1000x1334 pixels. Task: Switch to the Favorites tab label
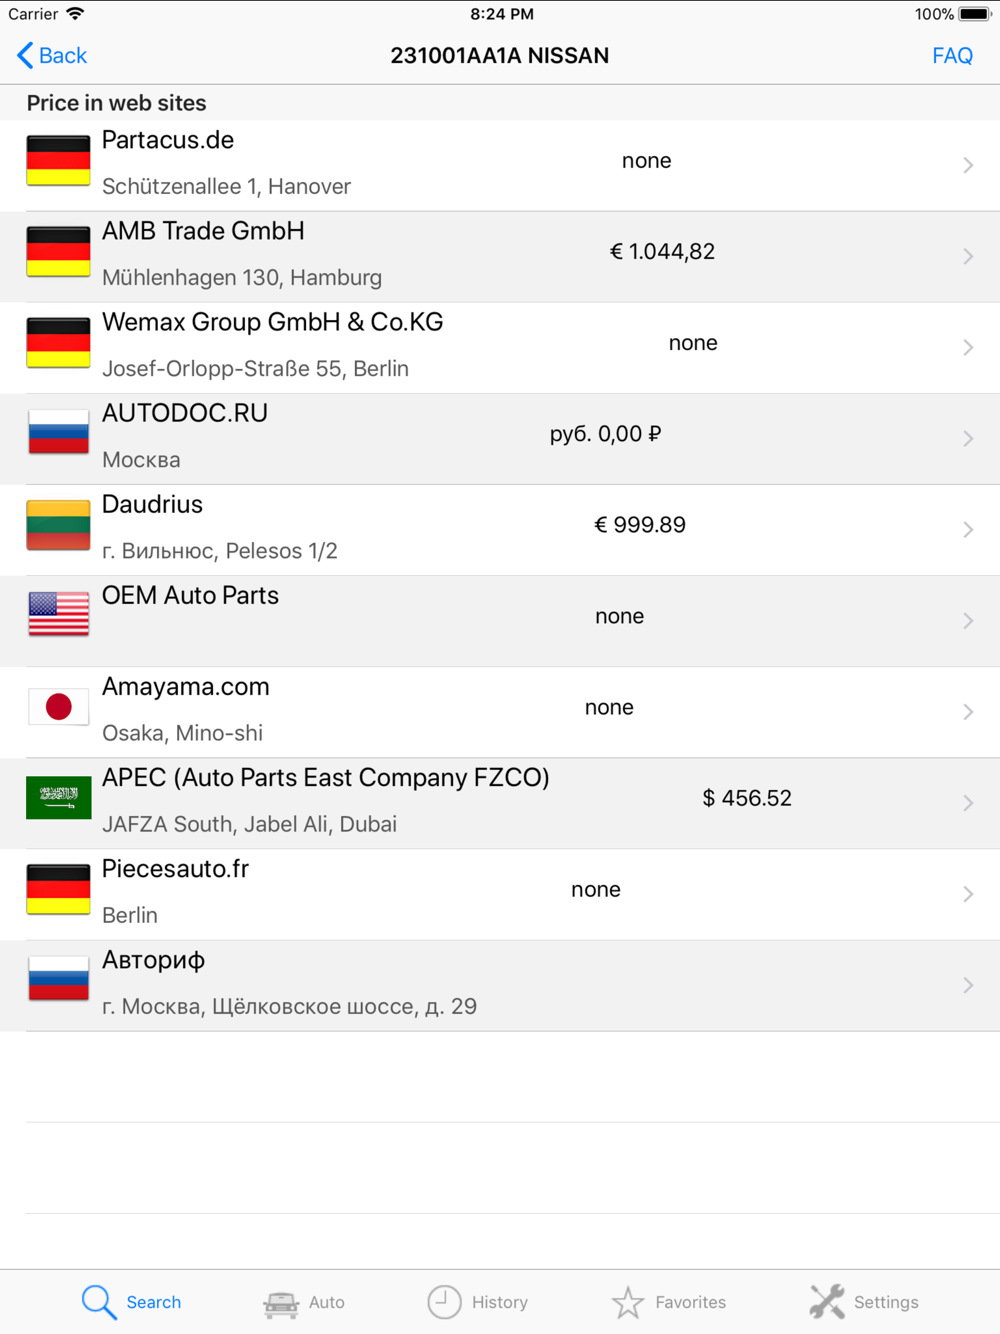tap(691, 1302)
